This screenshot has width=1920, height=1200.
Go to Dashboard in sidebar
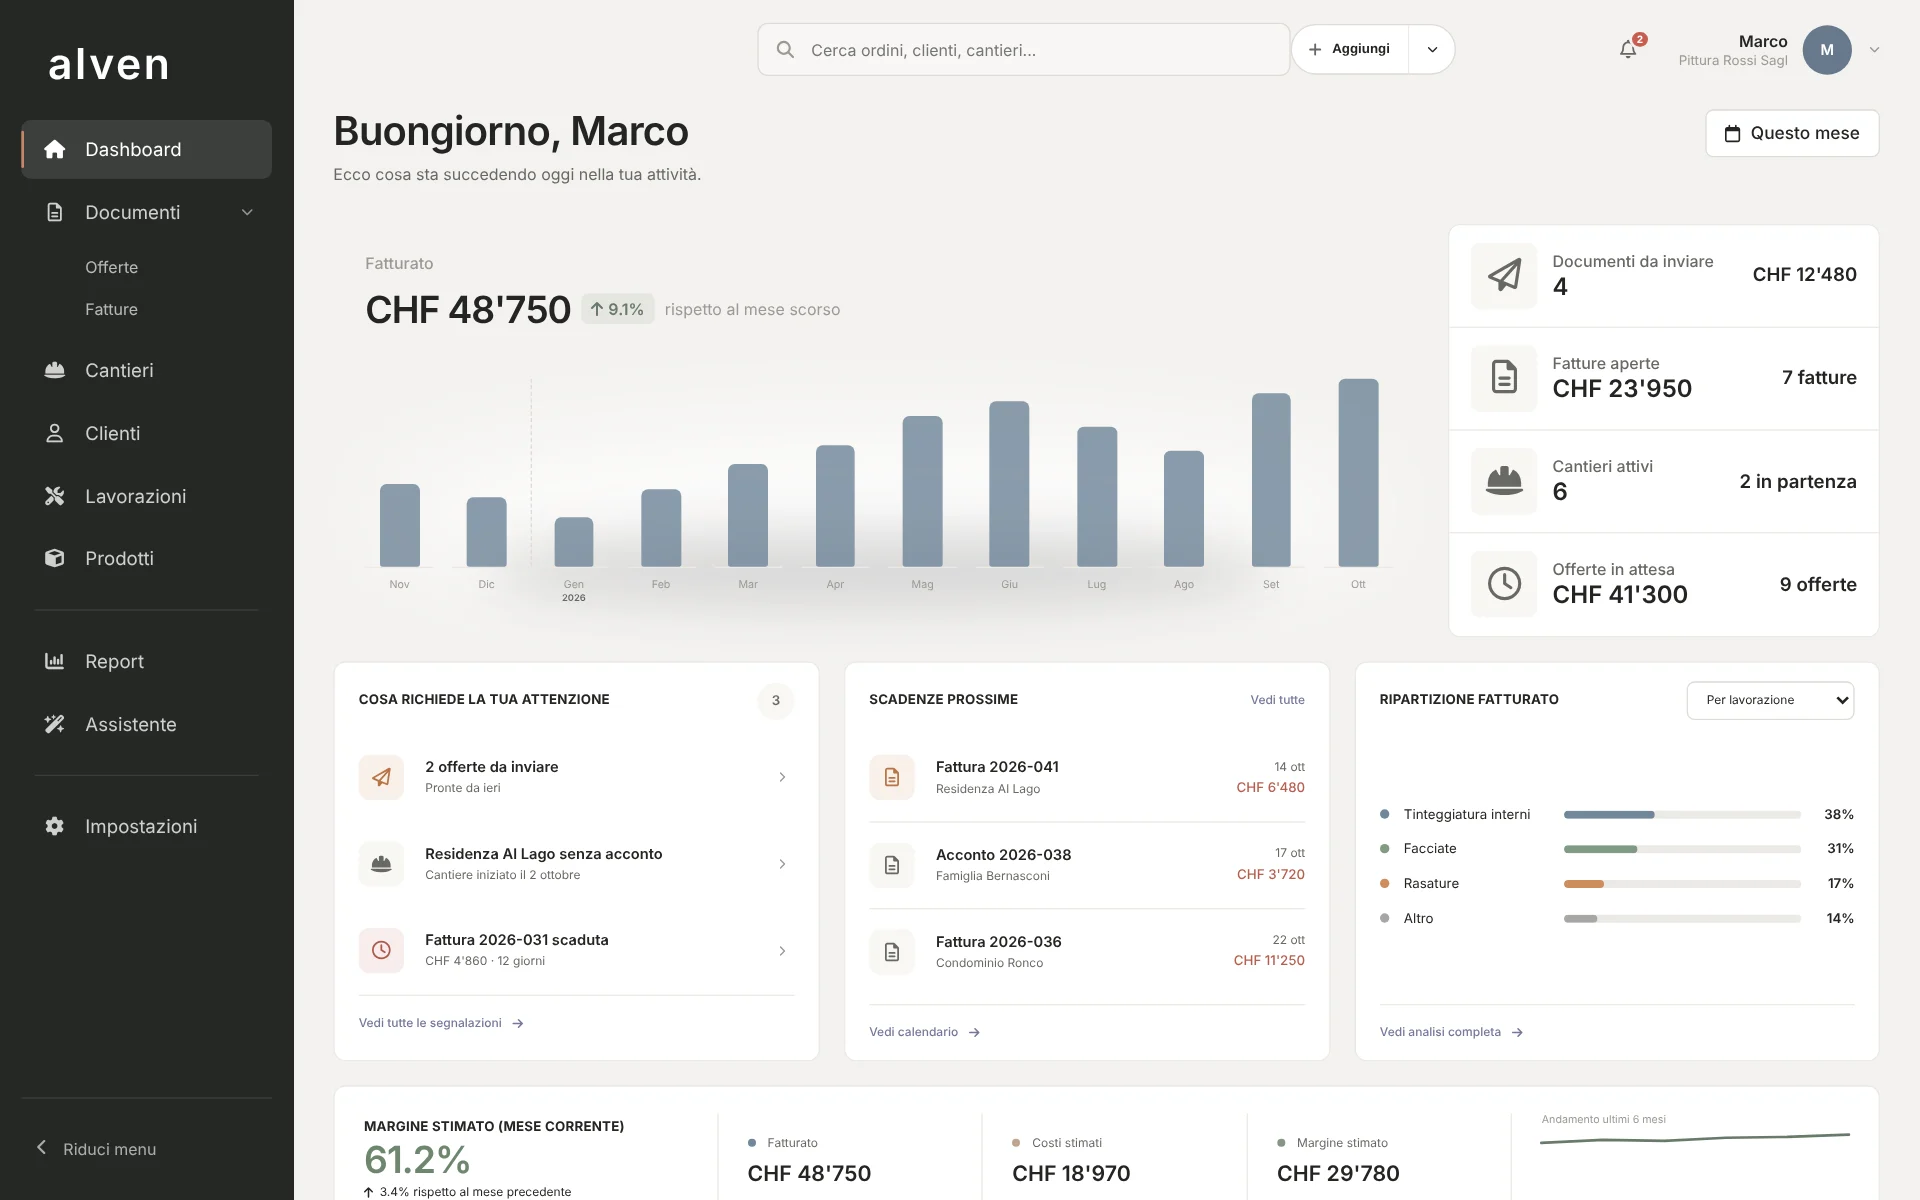(147, 150)
